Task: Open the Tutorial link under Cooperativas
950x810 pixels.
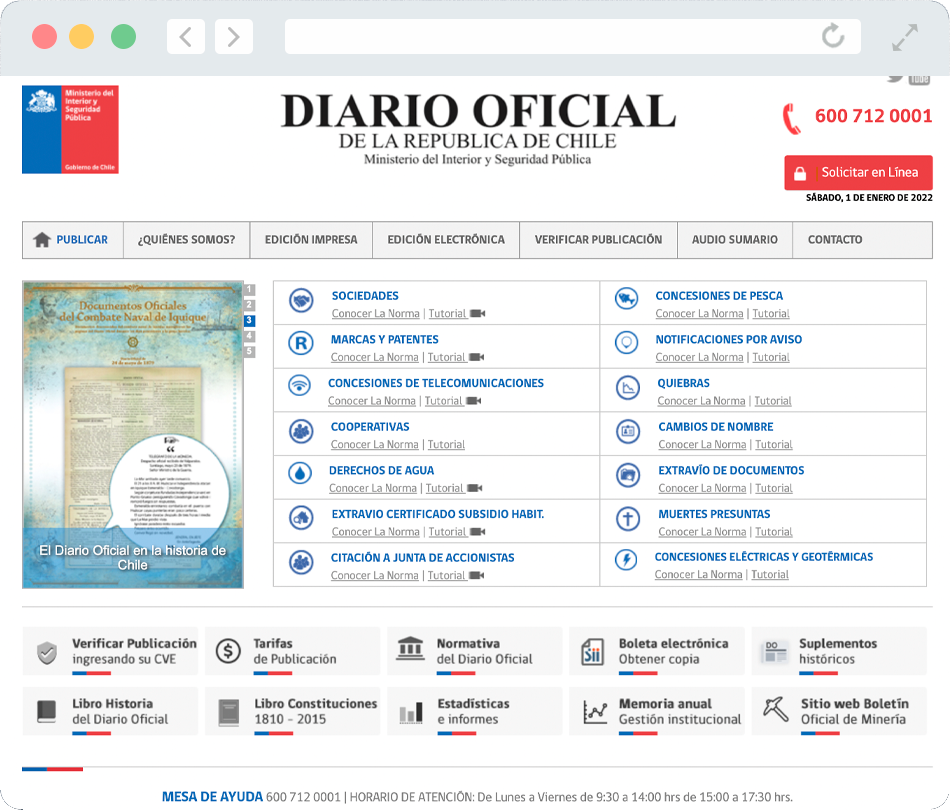Action: click(x=446, y=445)
